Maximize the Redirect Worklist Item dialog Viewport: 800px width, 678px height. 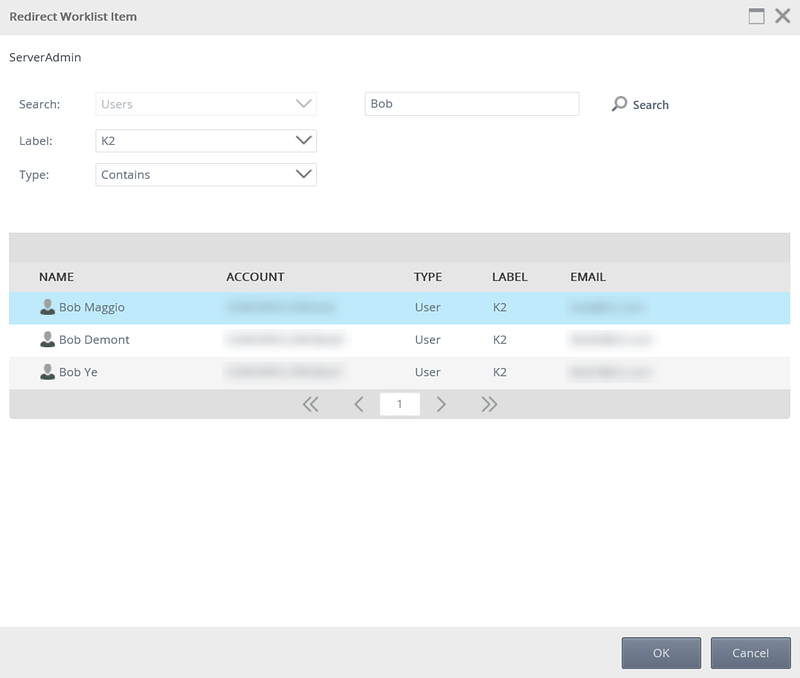[x=756, y=16]
